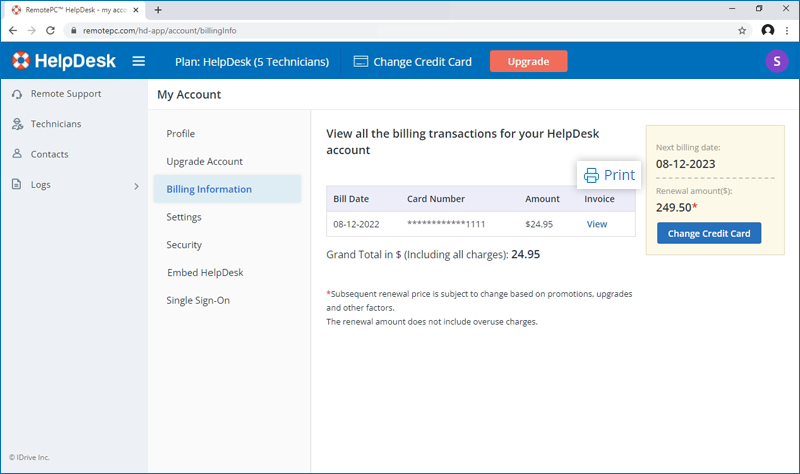Open Security page
The height and width of the screenshot is (474, 800).
point(184,245)
